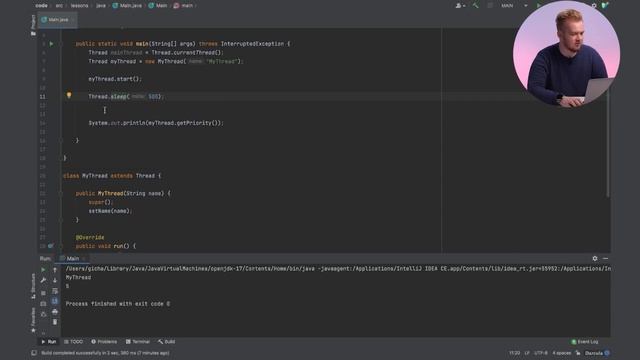Click the 'Process finished with exit code' line
The height and width of the screenshot is (360, 640).
(x=118, y=304)
